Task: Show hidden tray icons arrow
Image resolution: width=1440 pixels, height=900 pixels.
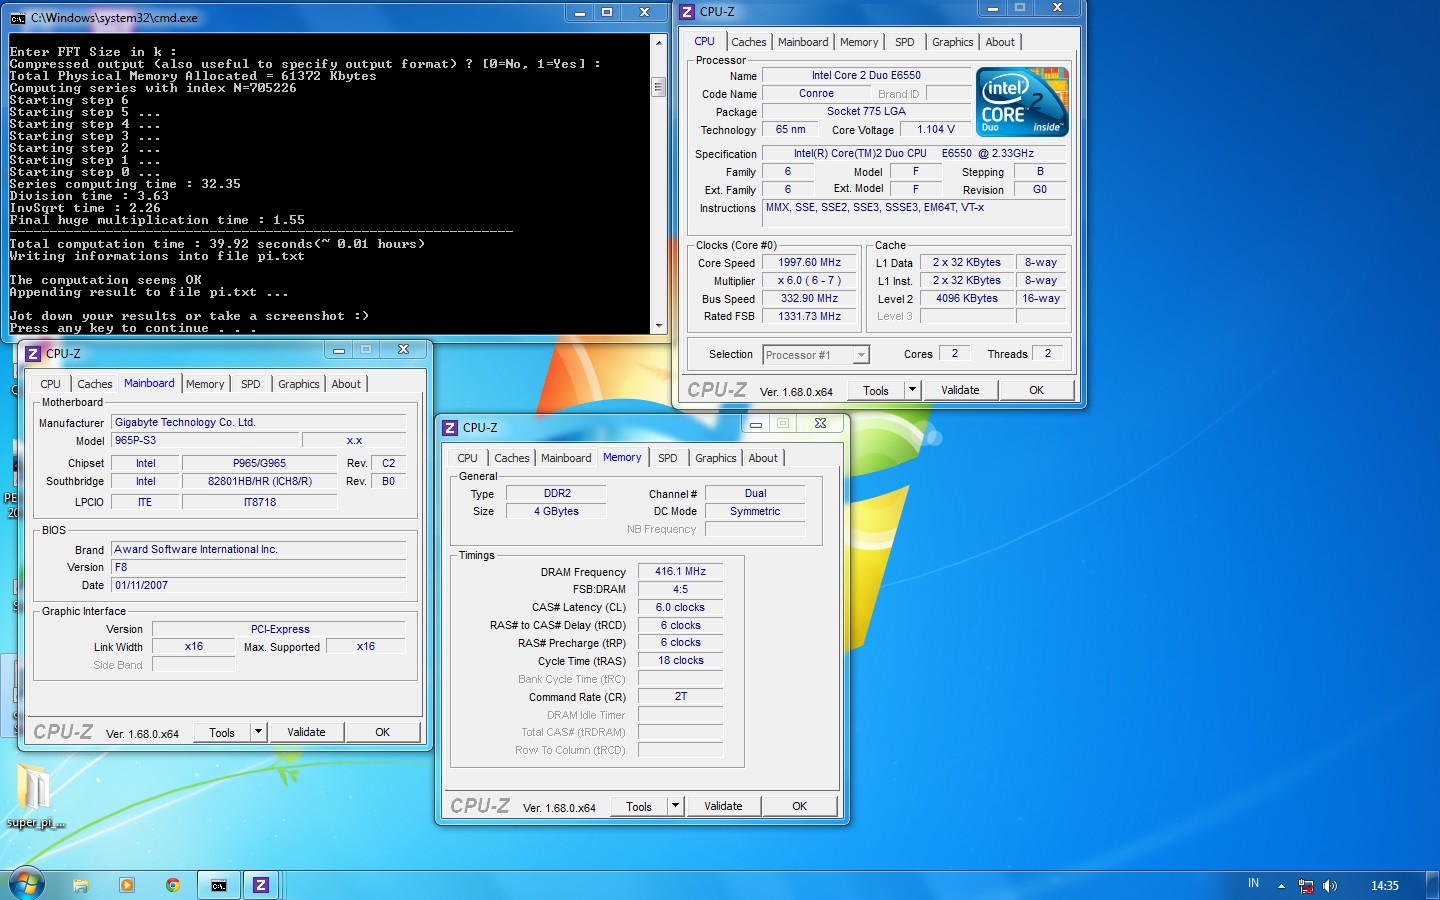Action: (1281, 886)
